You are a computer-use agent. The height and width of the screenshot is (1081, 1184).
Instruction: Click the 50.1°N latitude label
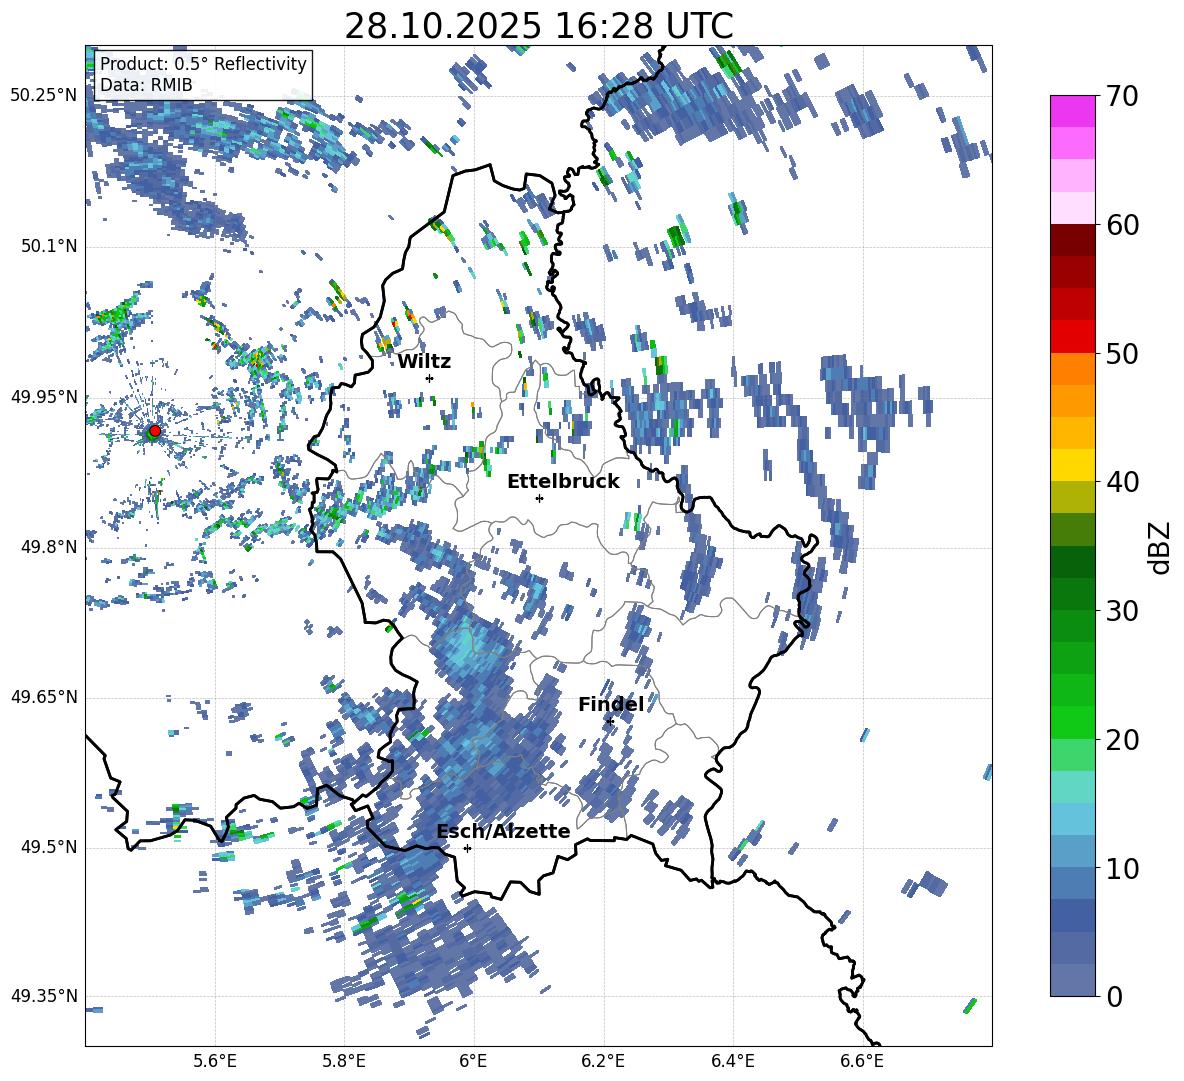click(x=48, y=246)
